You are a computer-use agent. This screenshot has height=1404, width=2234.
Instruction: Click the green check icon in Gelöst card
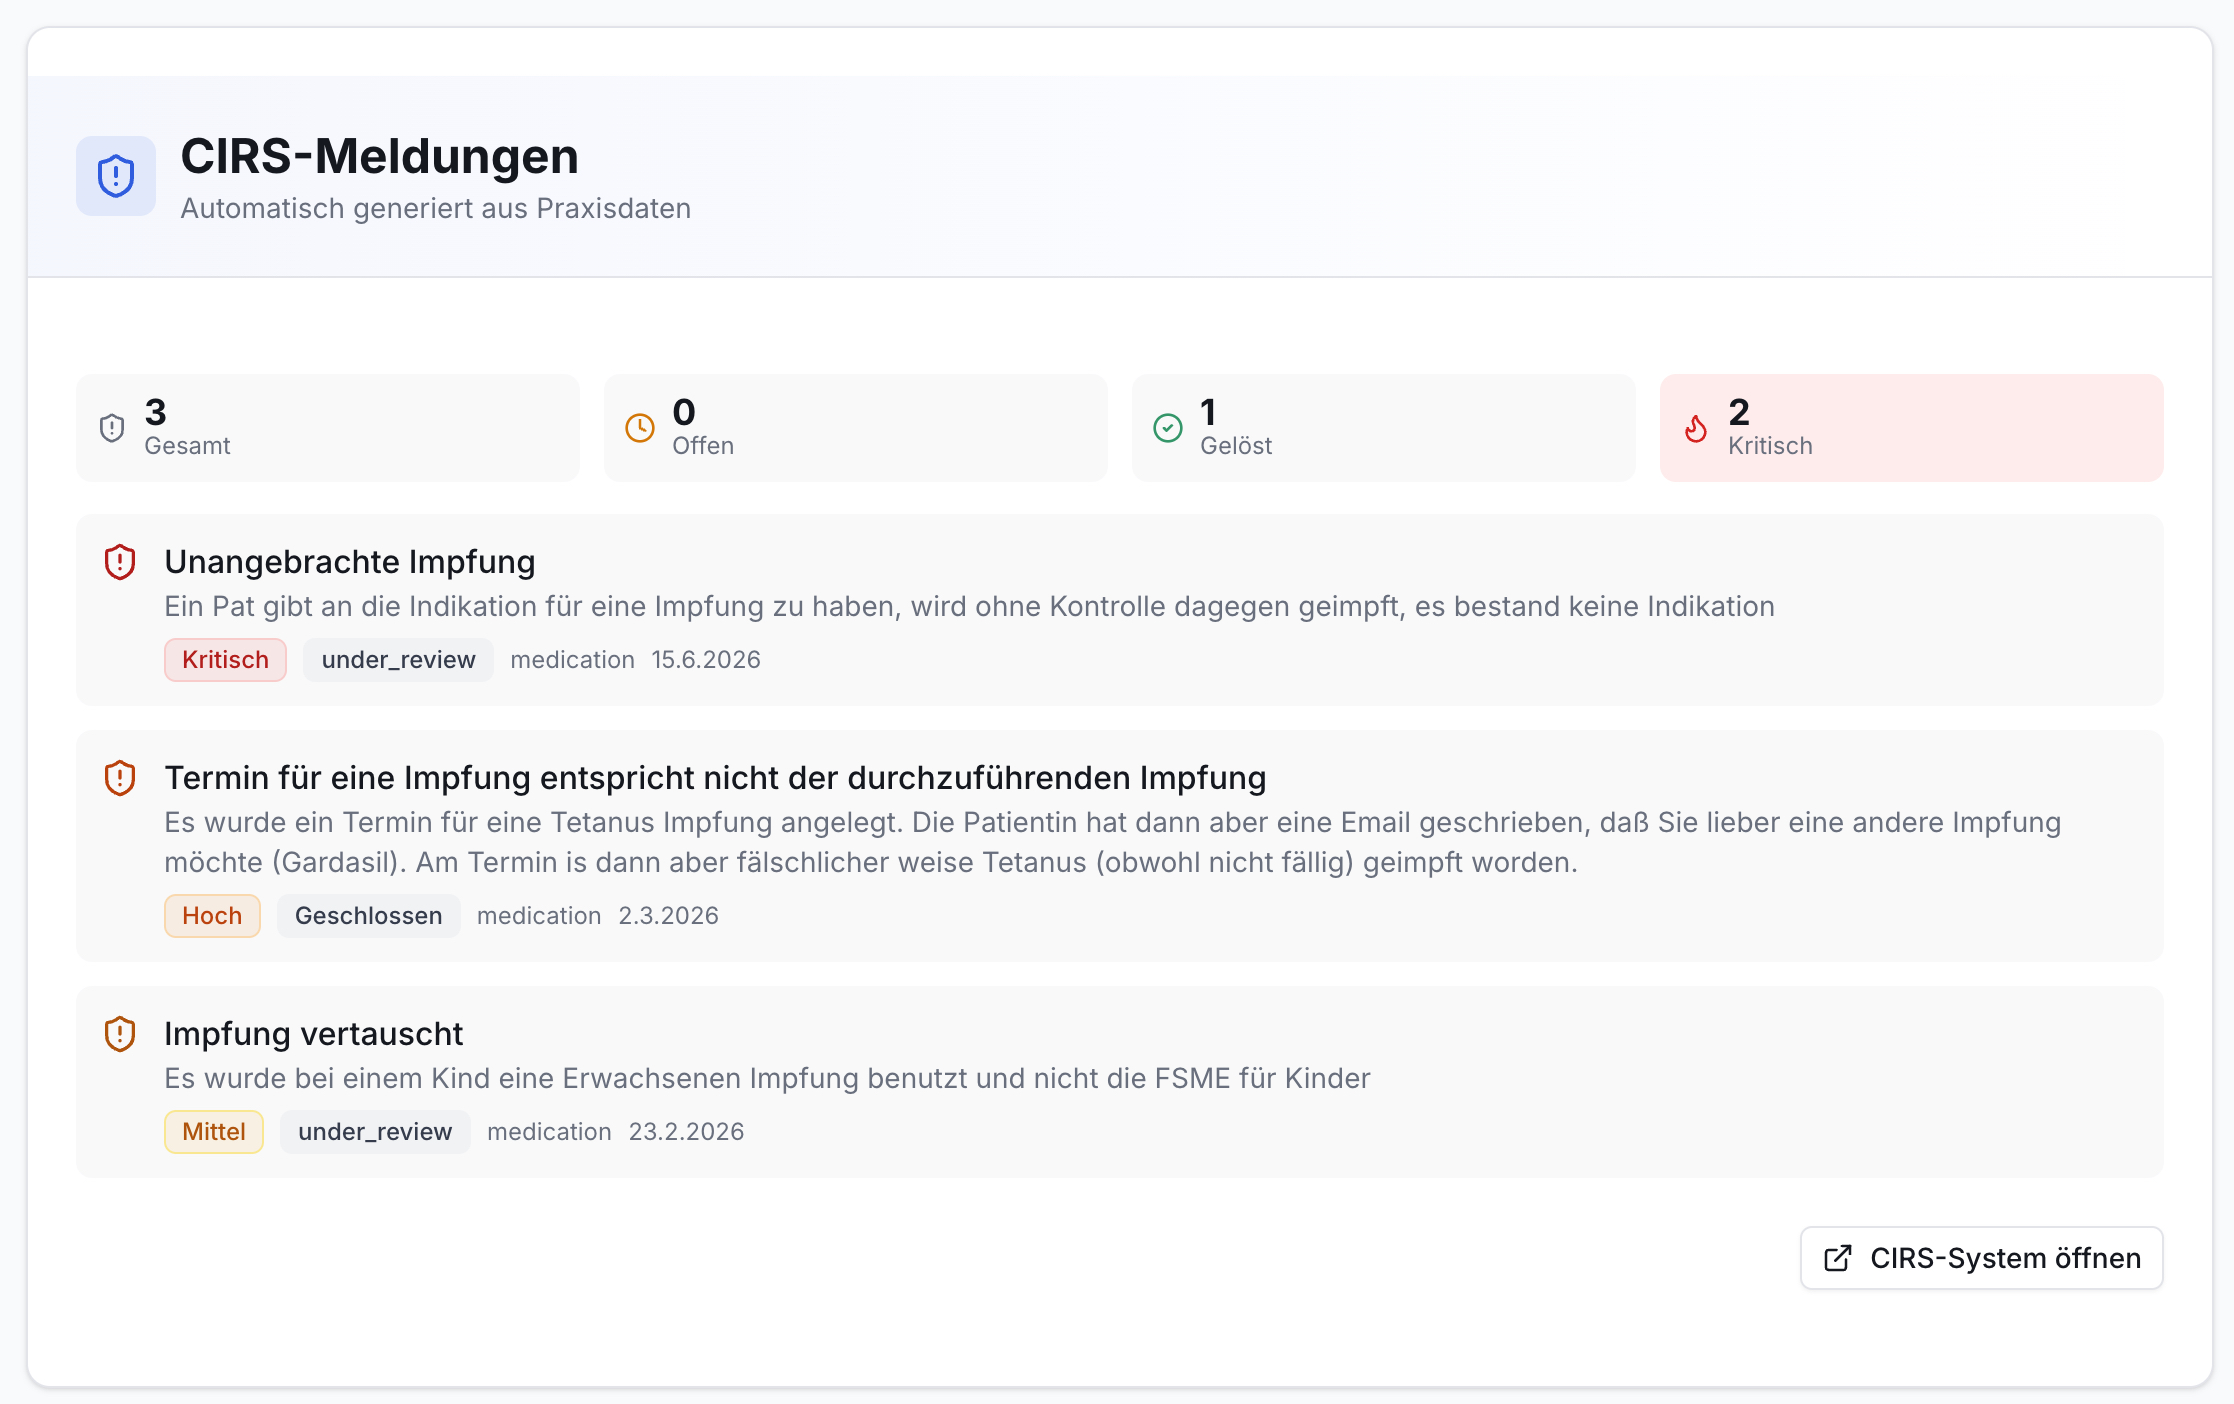1168,428
